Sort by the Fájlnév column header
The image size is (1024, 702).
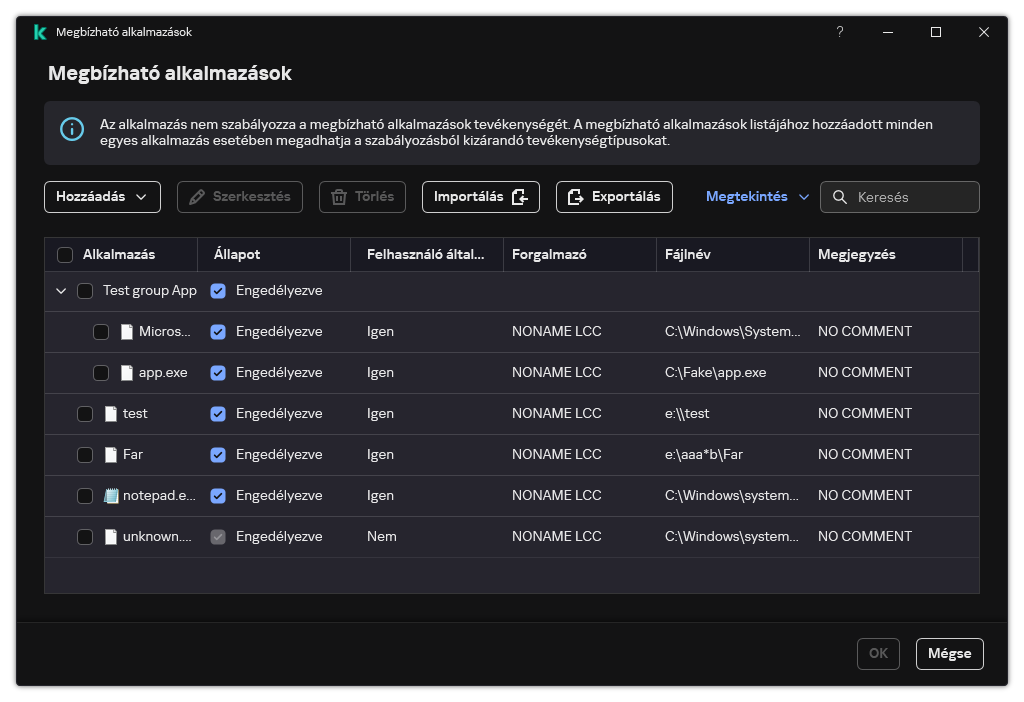coord(688,255)
